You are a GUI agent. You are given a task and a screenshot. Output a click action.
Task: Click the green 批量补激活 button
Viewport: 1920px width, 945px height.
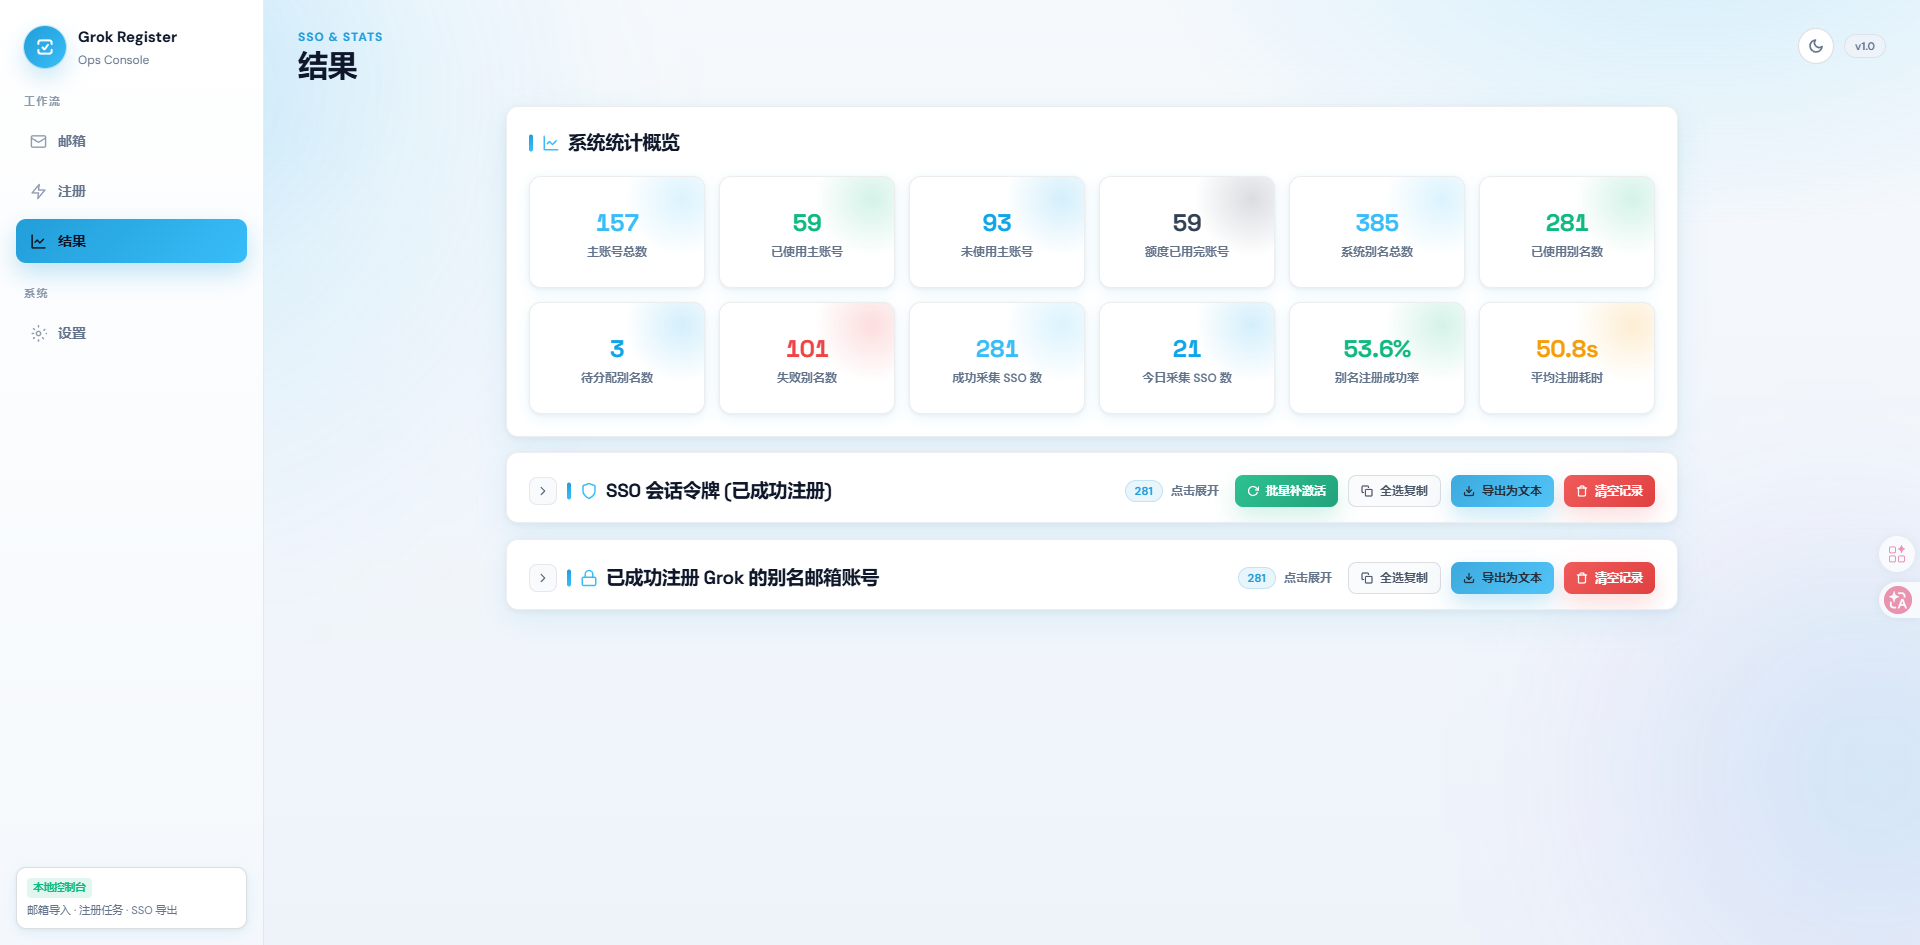[1286, 491]
